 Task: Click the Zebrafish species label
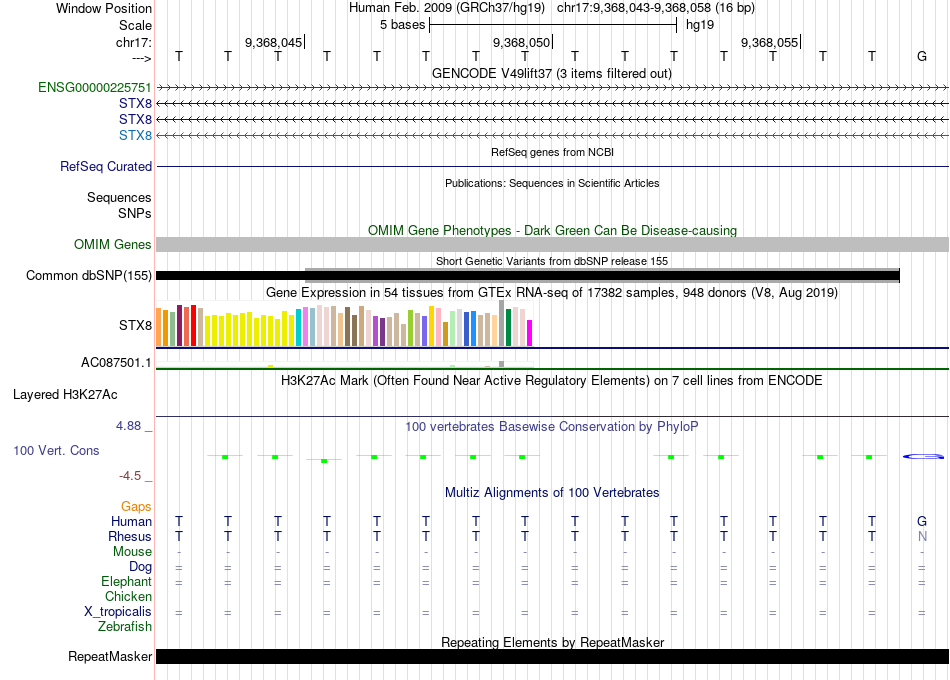[x=124, y=627]
